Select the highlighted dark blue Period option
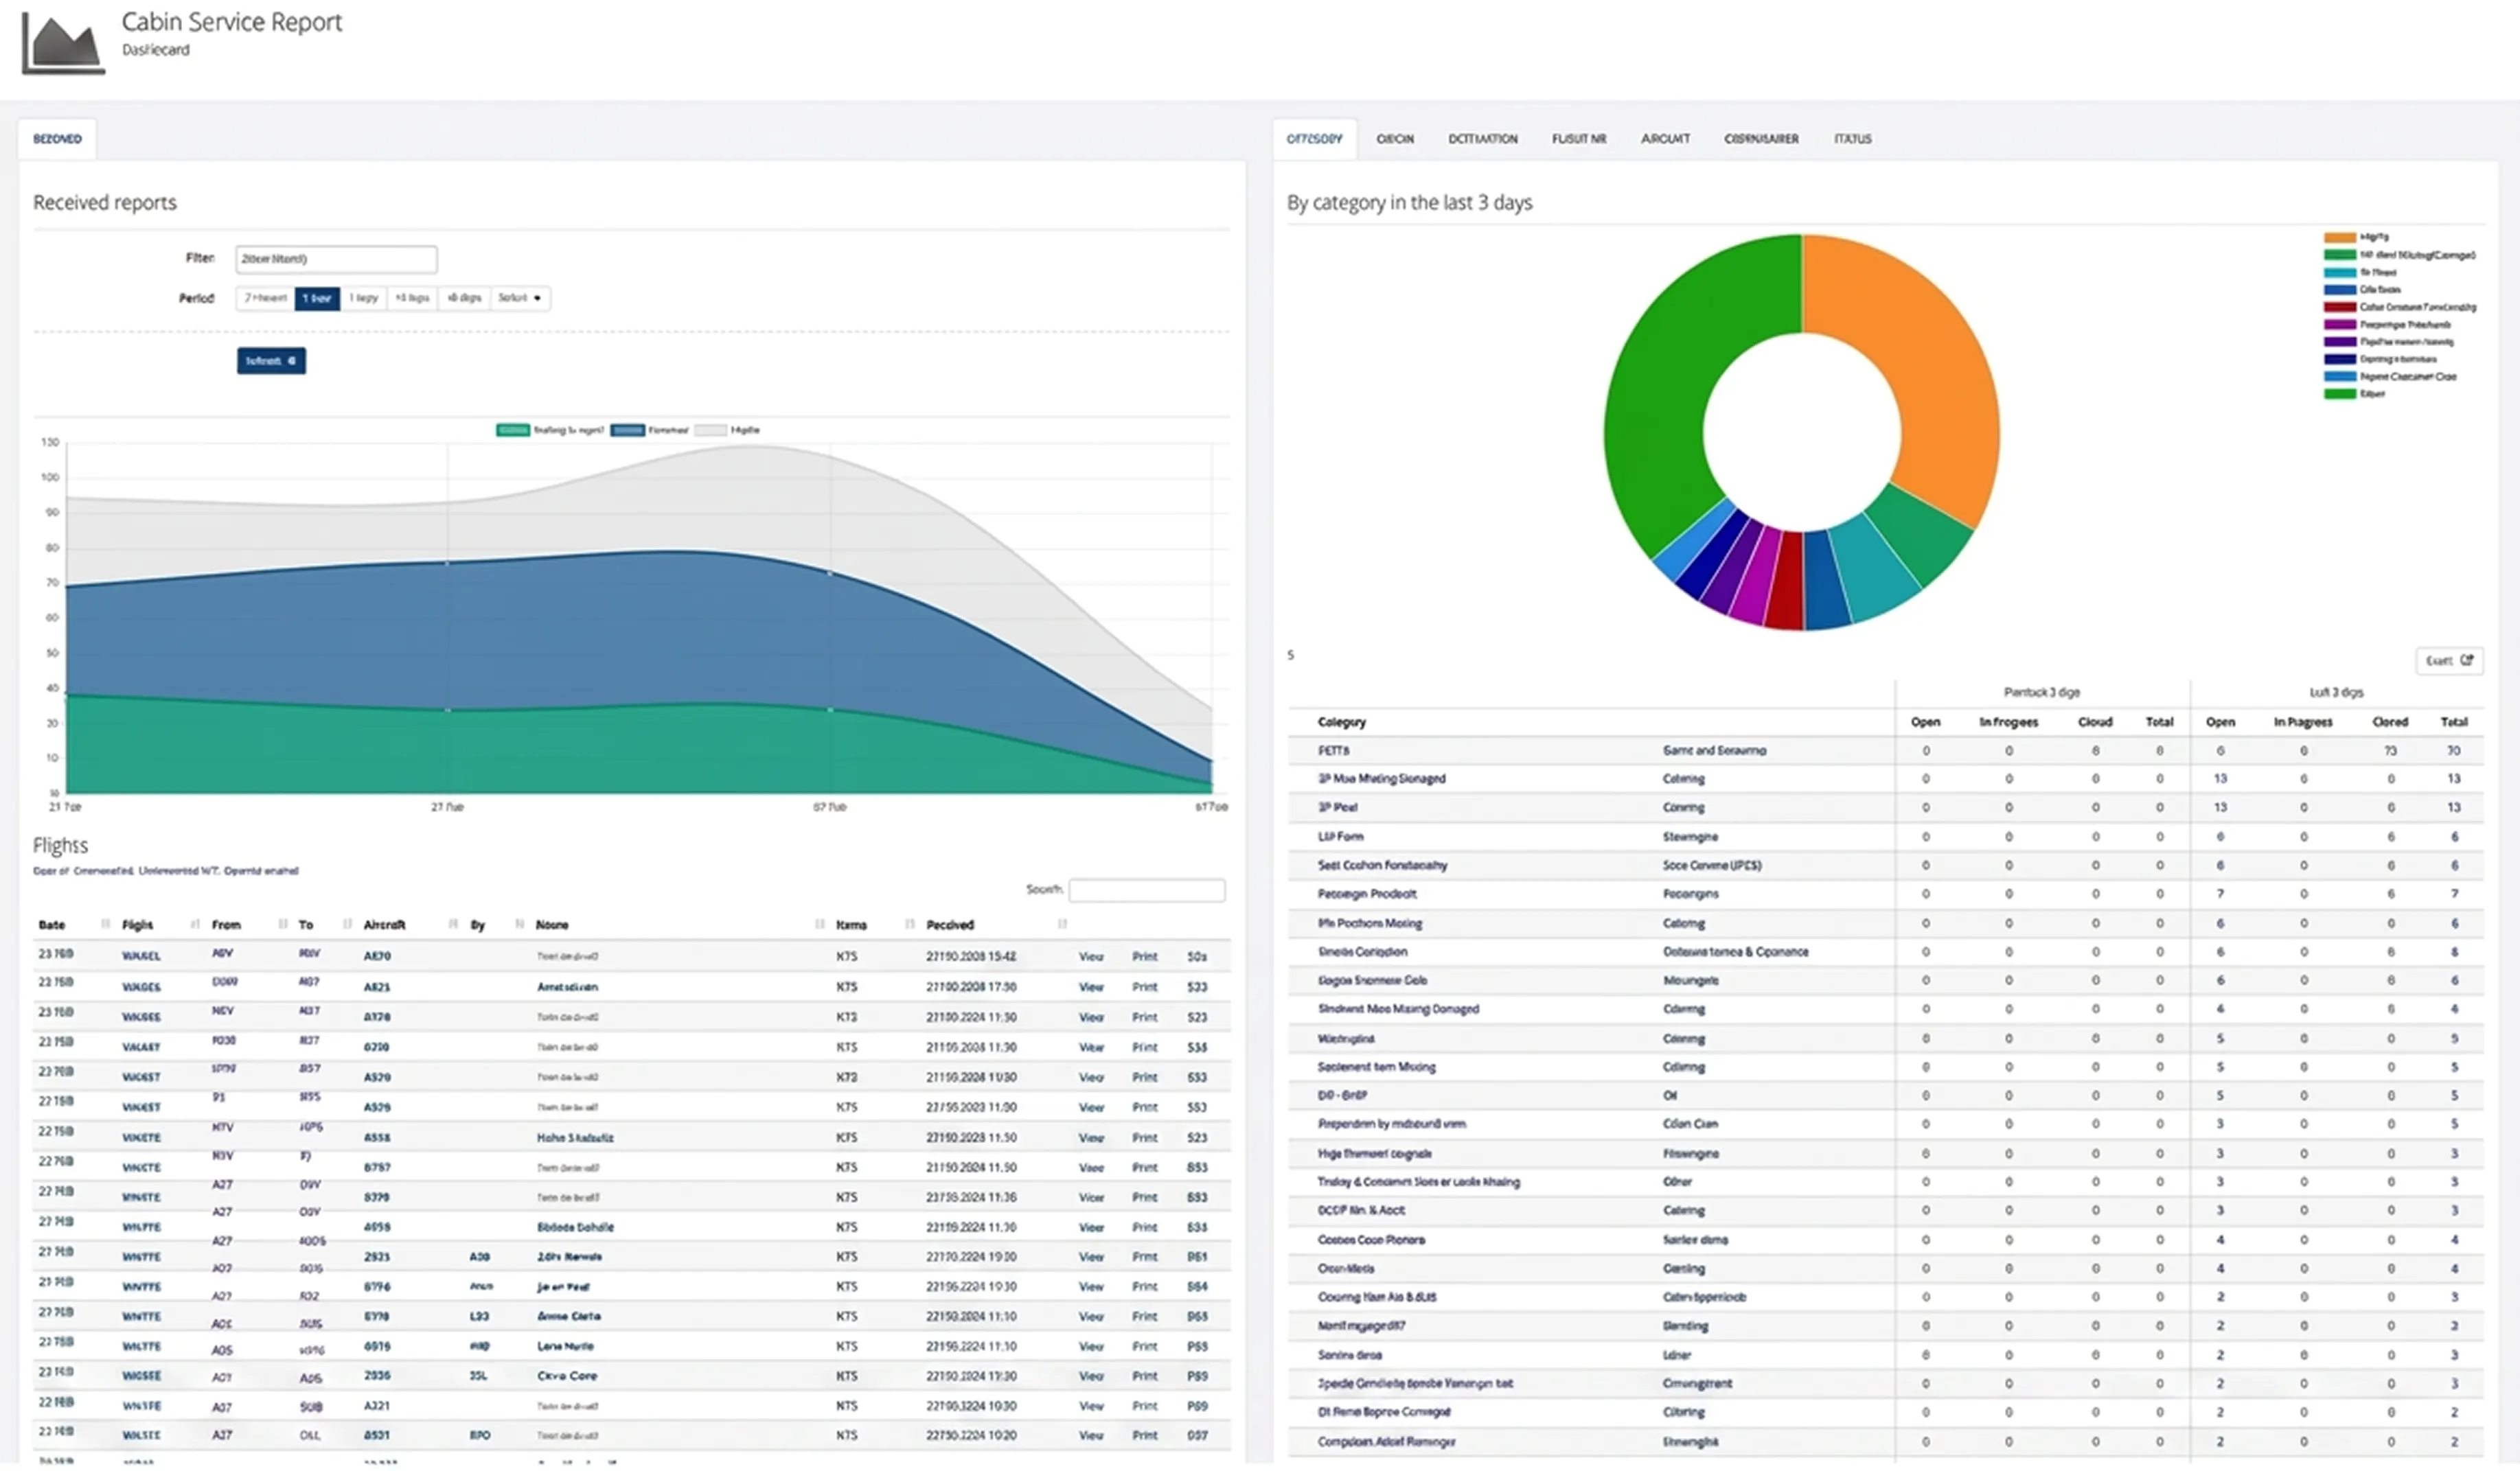Image resolution: width=2520 pixels, height=1471 pixels. tap(317, 298)
